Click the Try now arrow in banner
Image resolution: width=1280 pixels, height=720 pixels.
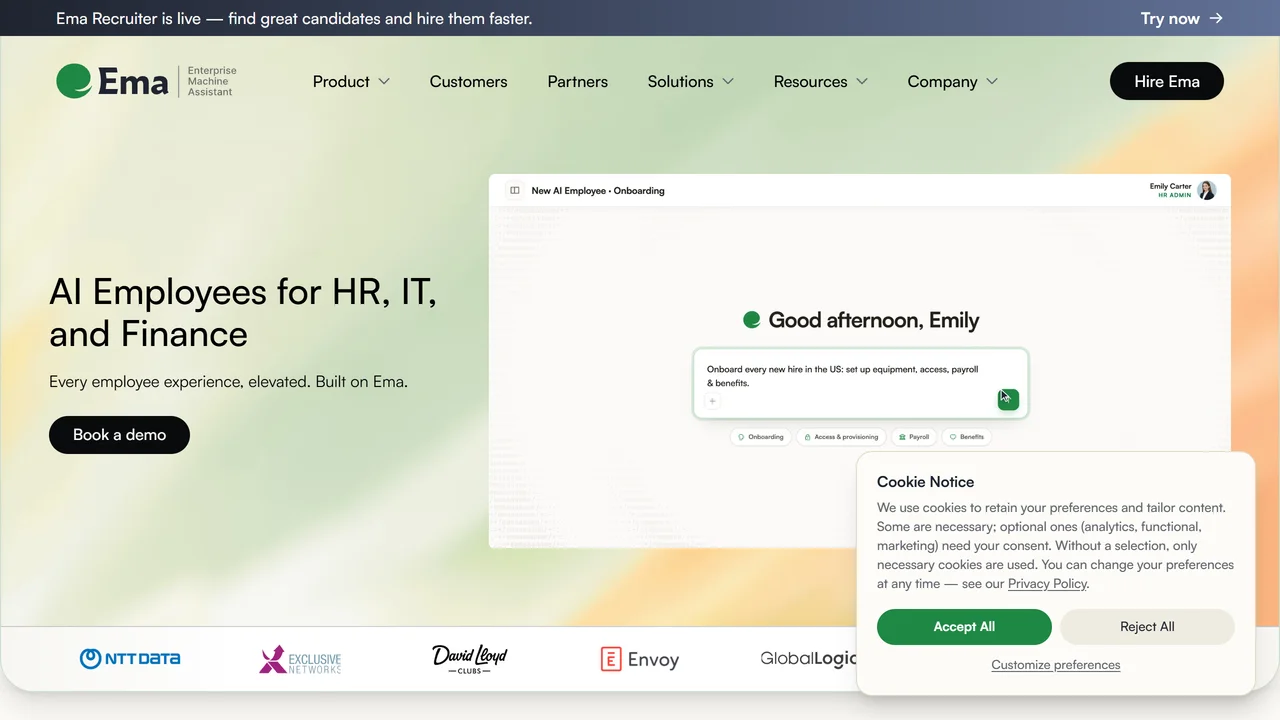tap(1216, 18)
